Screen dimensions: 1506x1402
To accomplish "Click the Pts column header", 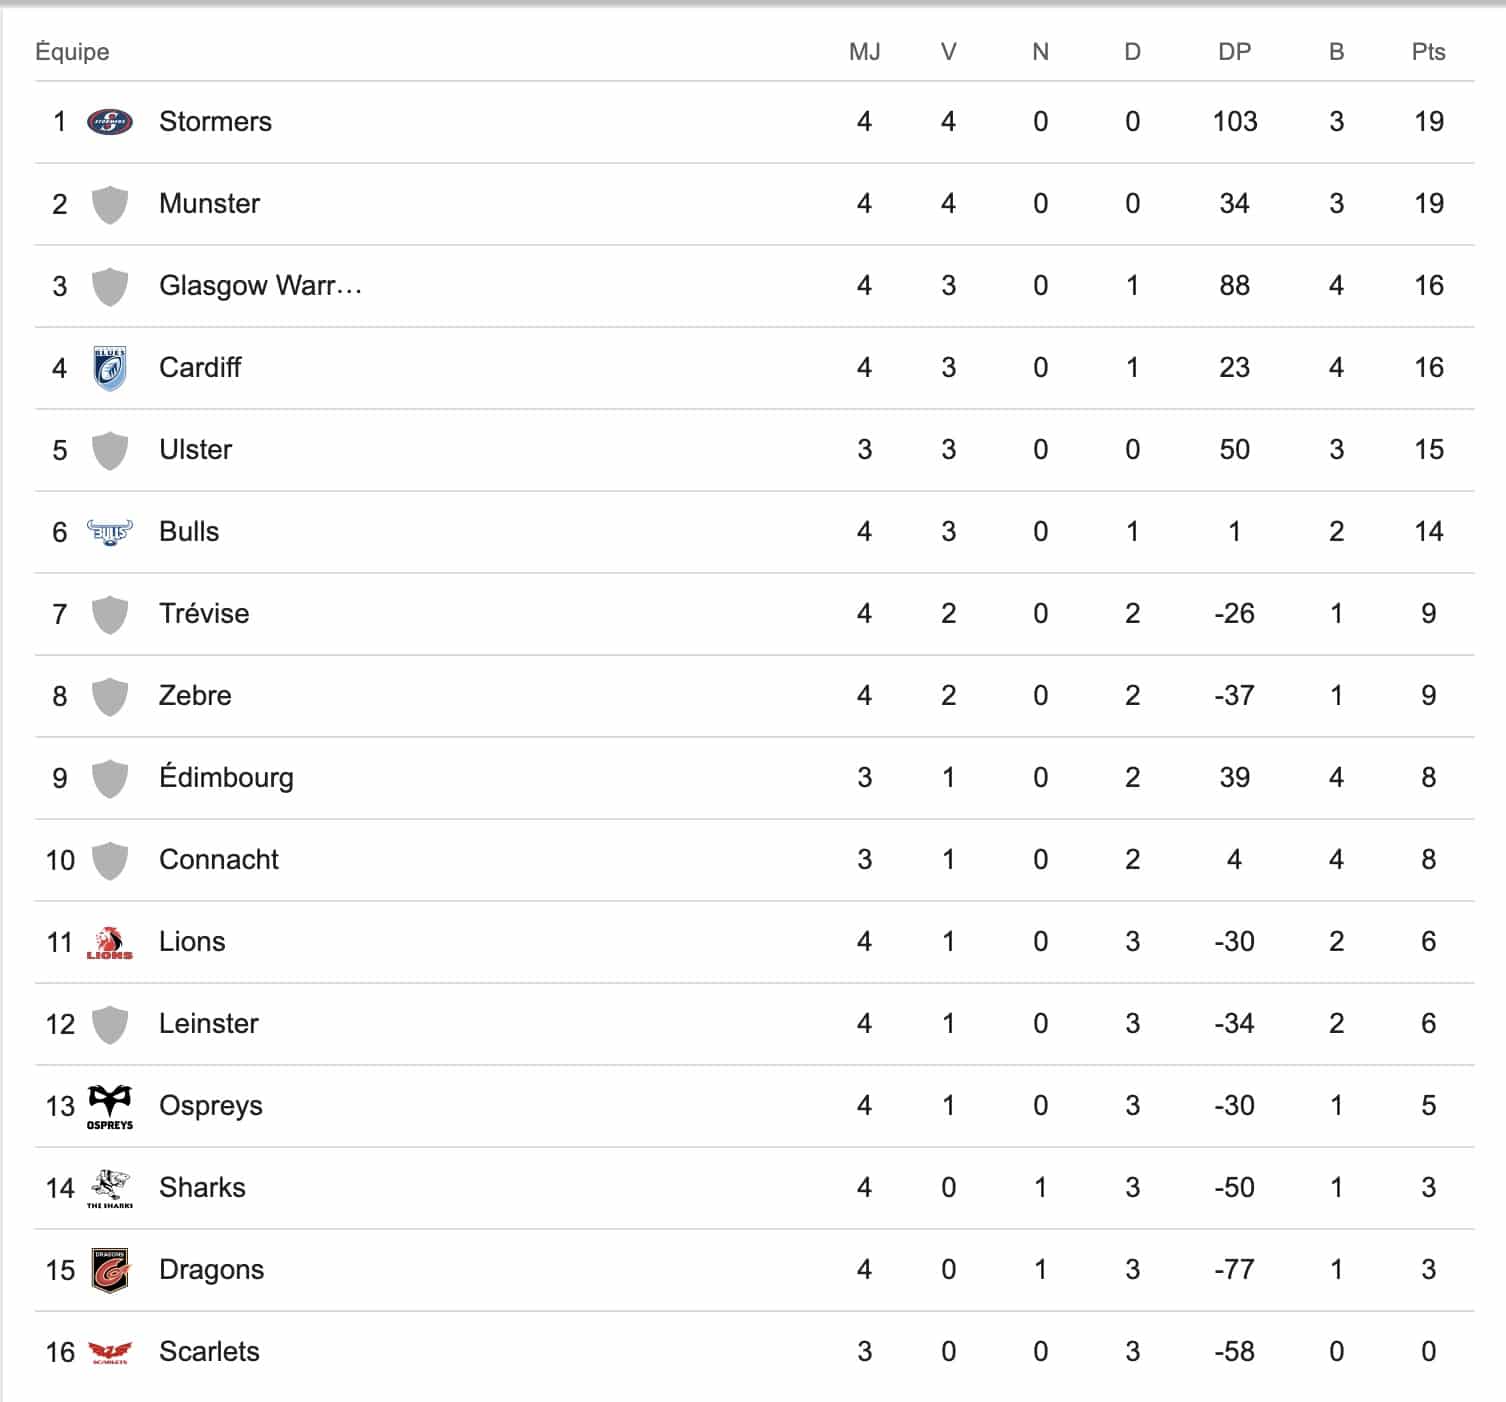I will 1428,52.
